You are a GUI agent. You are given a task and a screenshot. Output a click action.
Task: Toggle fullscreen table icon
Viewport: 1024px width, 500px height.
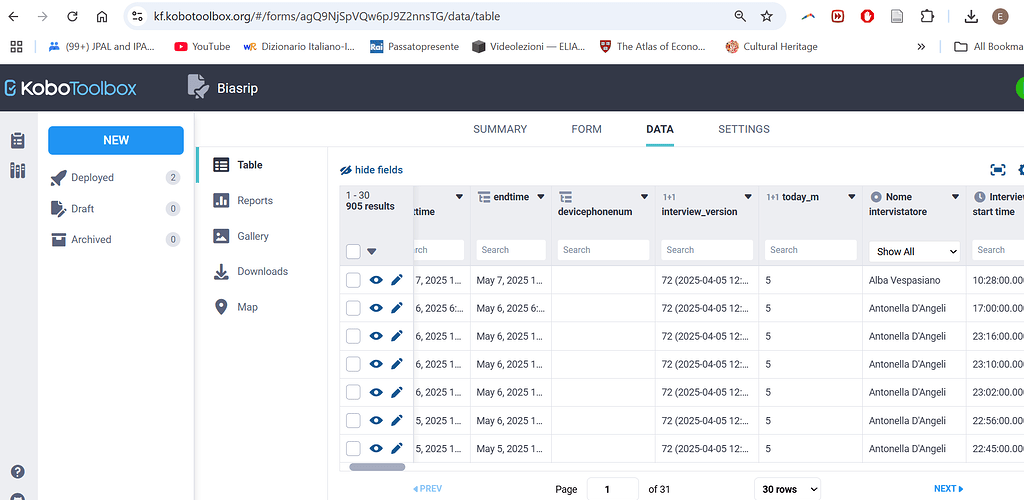click(997, 170)
